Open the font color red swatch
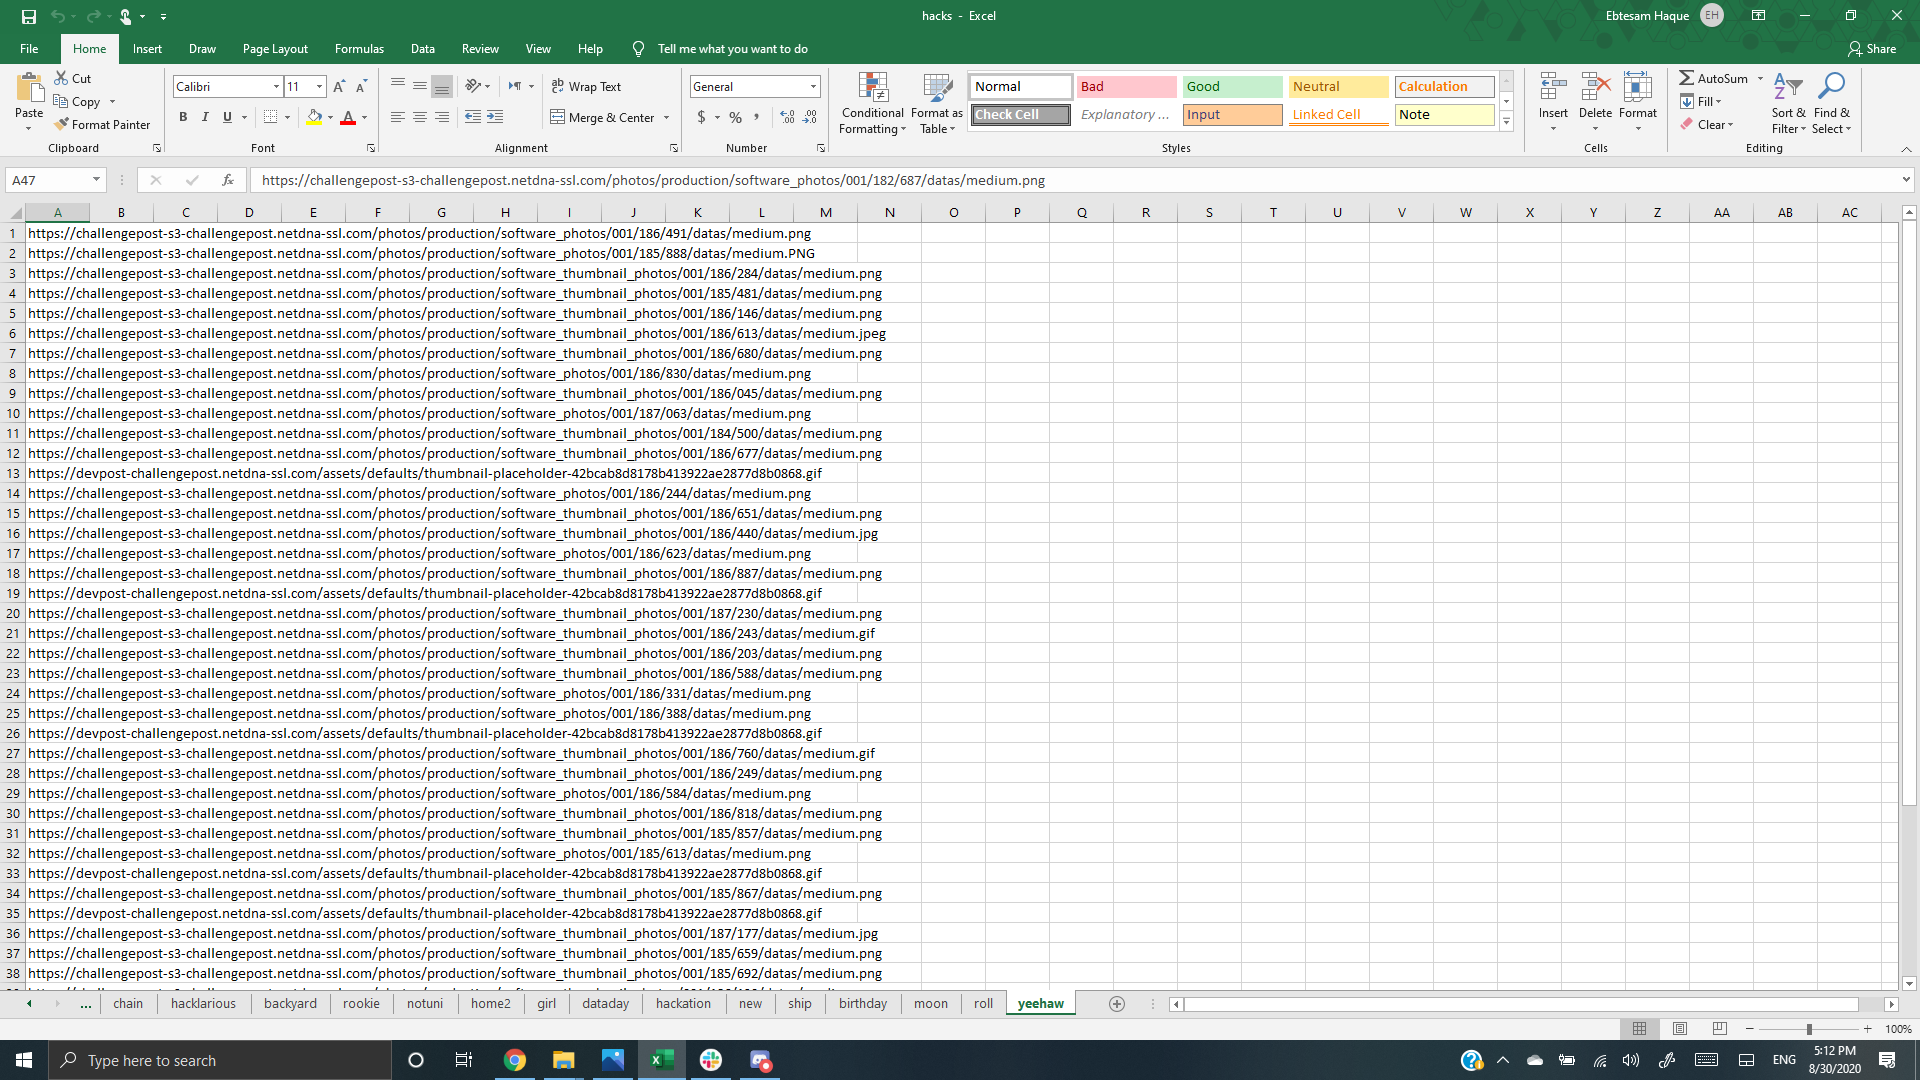Image resolution: width=1920 pixels, height=1080 pixels. coord(348,118)
